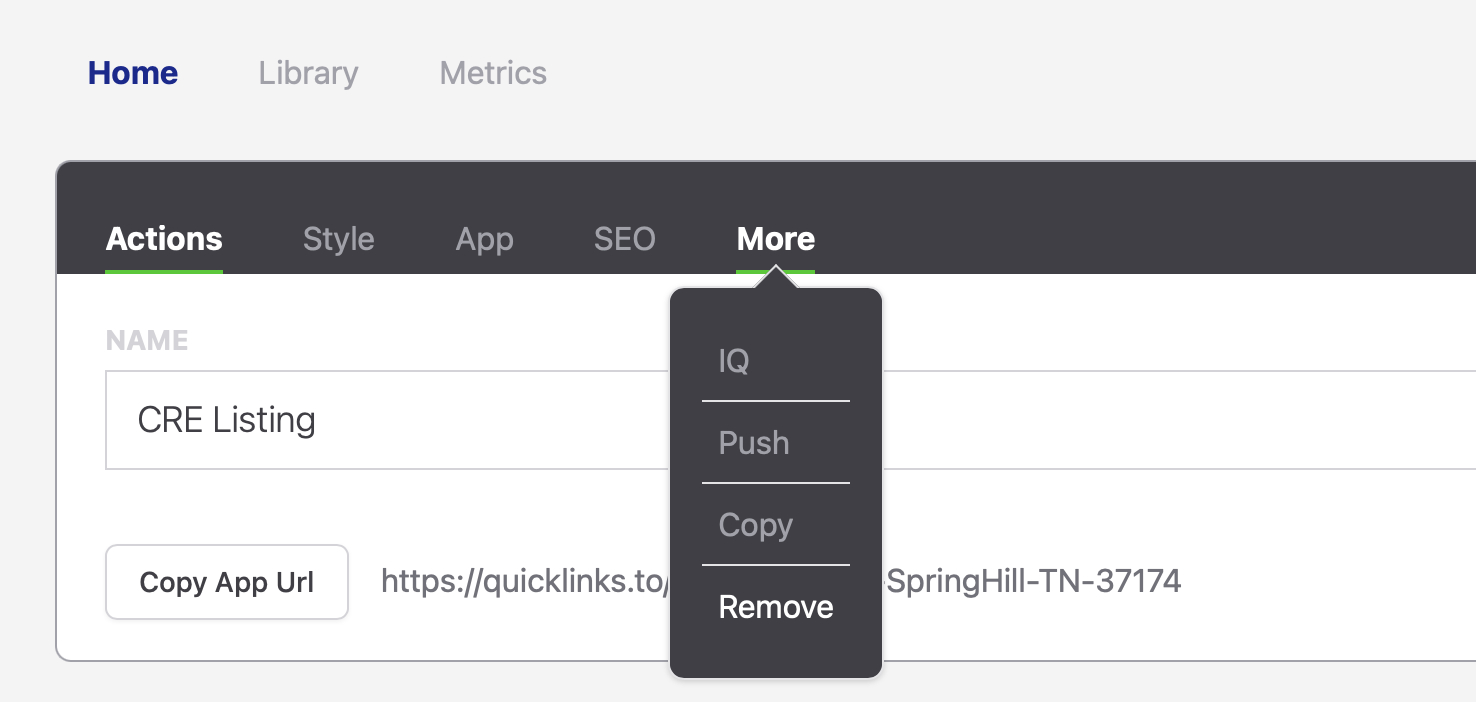The height and width of the screenshot is (702, 1476).
Task: Choose IQ from the More menu
Action: (734, 360)
